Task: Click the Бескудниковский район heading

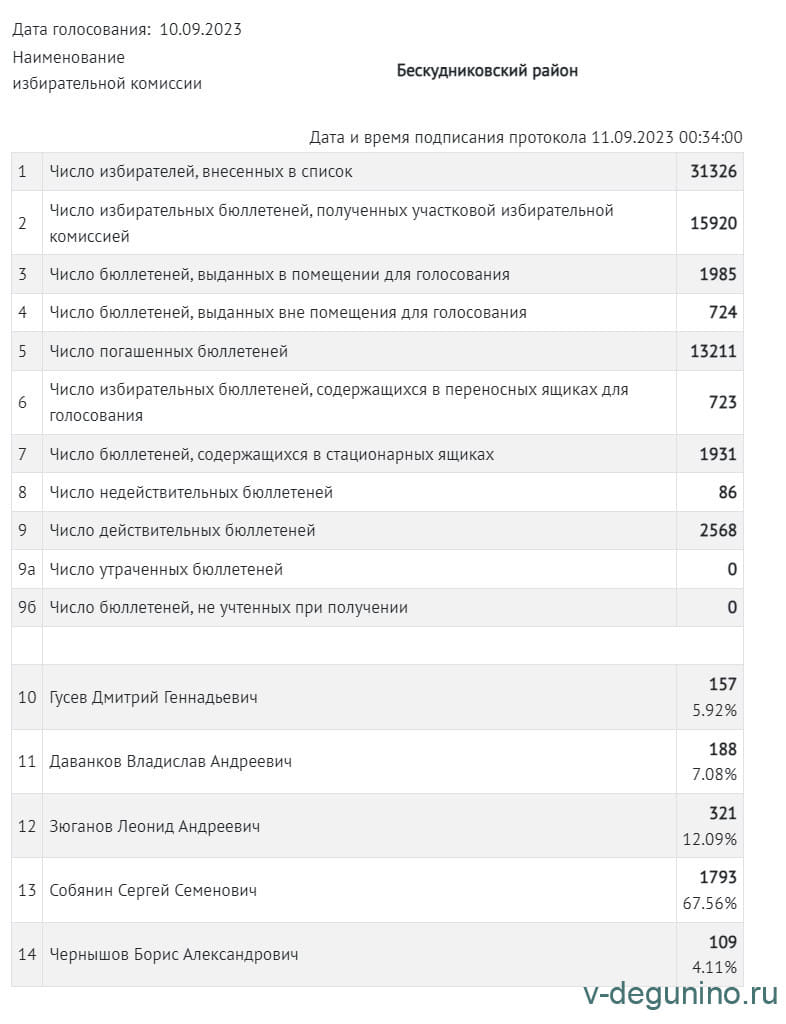Action: point(487,71)
